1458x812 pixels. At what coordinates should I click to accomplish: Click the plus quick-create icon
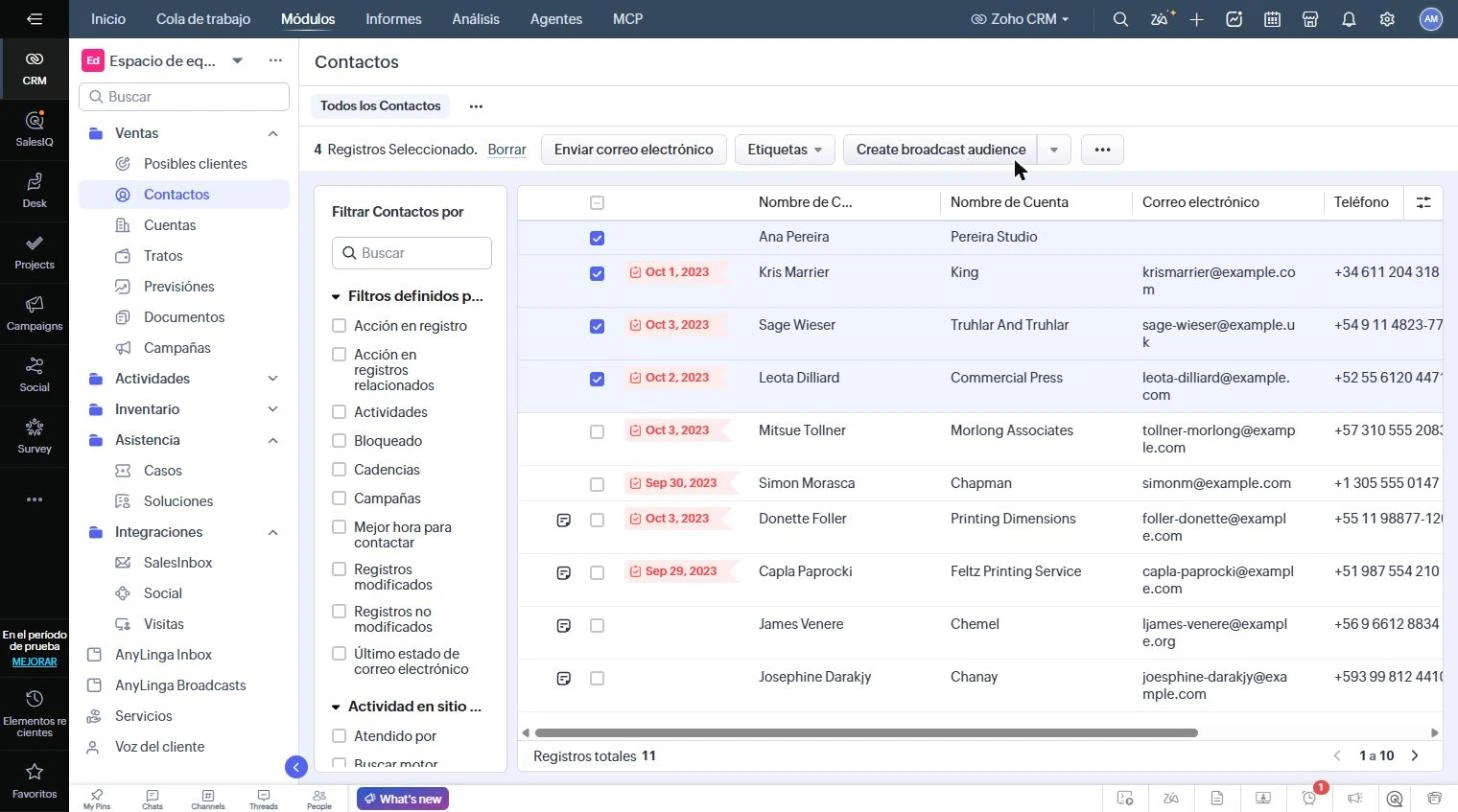(x=1197, y=19)
